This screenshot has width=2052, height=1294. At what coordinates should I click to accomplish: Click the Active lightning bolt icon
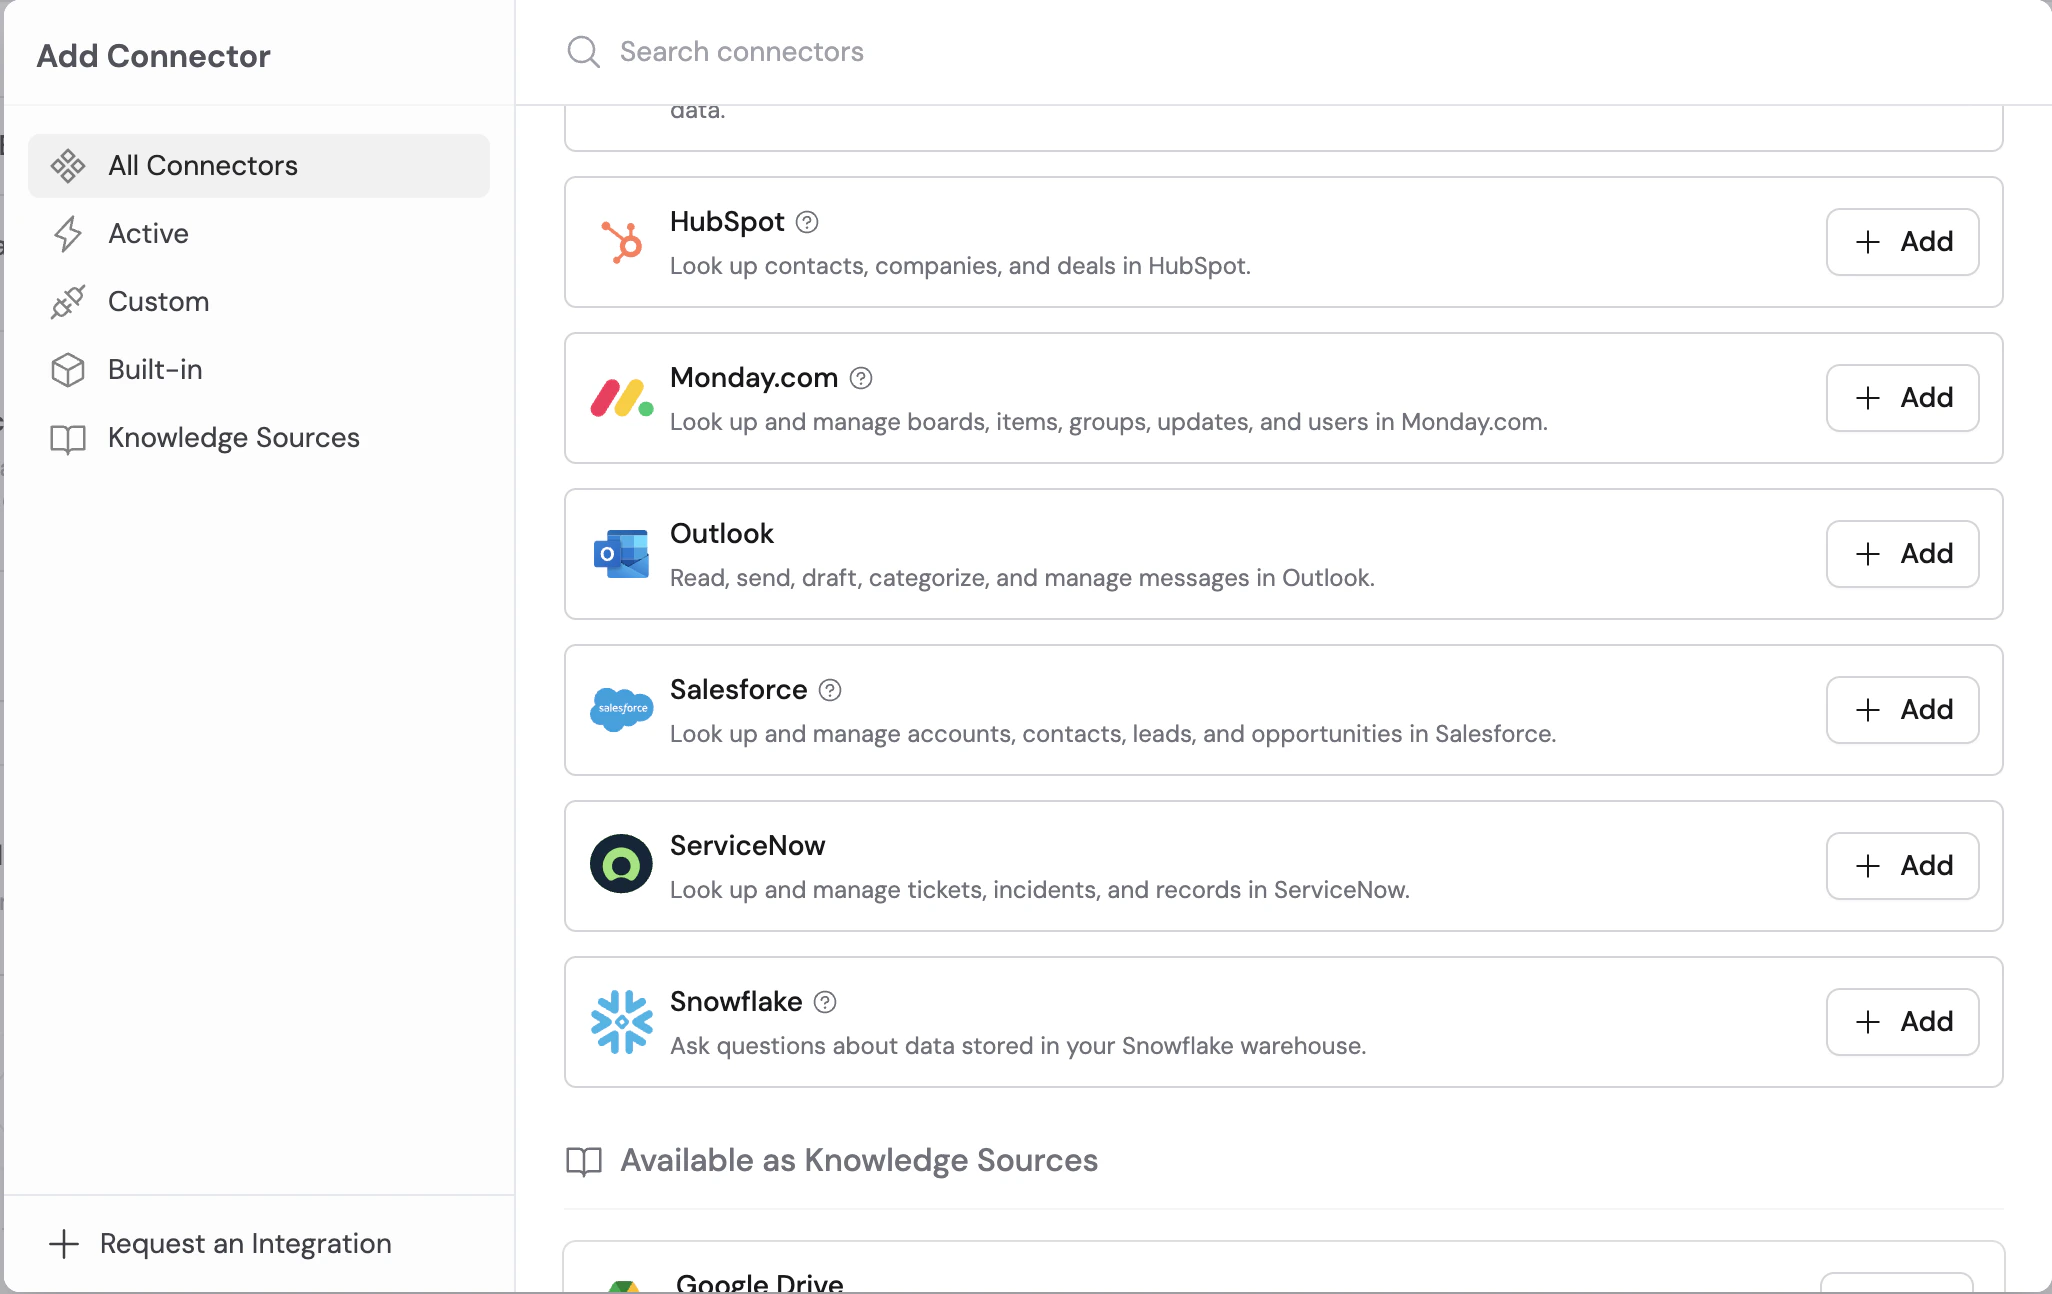(68, 234)
